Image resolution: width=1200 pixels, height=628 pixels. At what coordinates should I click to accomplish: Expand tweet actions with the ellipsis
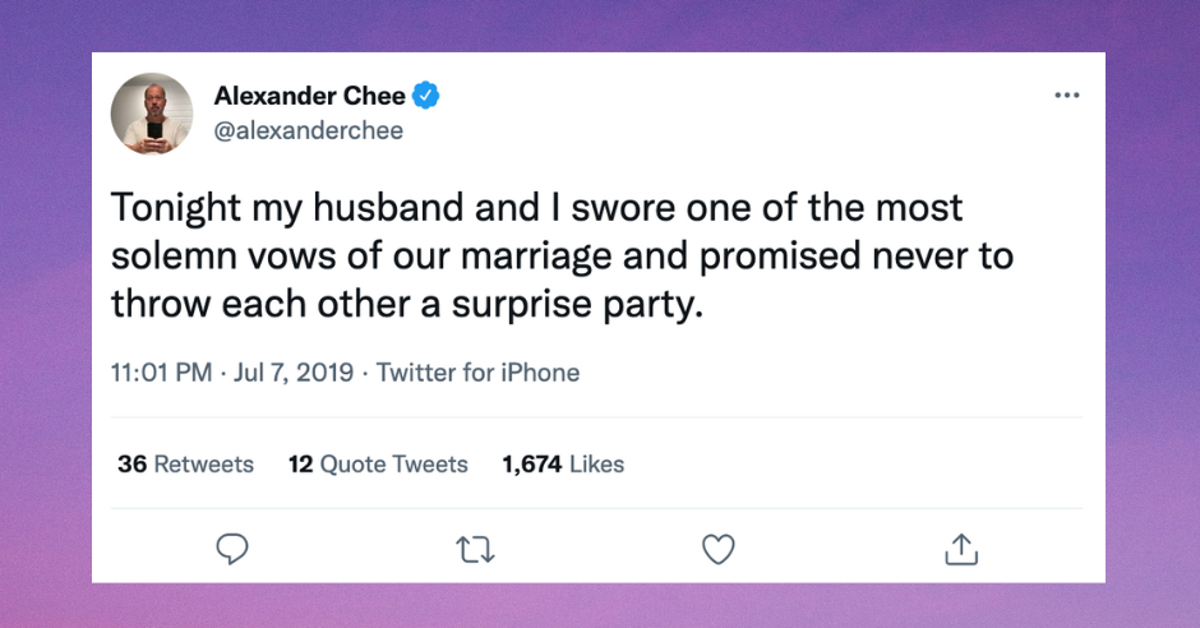(x=1067, y=95)
